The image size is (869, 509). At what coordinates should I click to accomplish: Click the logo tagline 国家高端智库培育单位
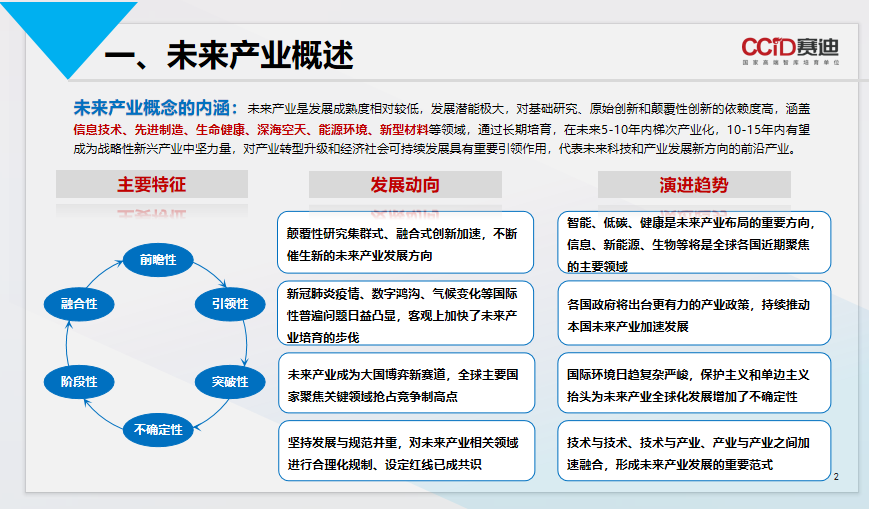tap(791, 63)
